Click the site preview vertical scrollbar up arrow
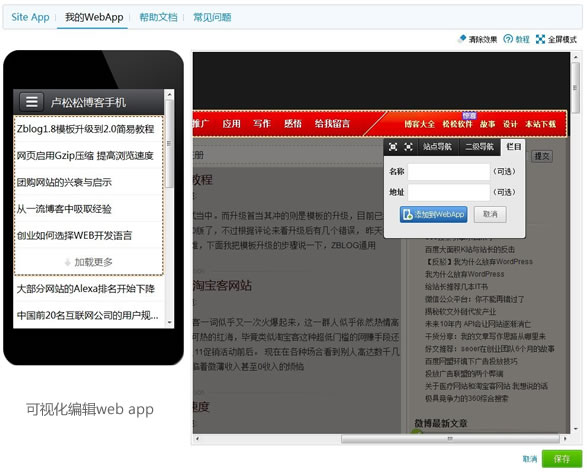 [x=576, y=57]
